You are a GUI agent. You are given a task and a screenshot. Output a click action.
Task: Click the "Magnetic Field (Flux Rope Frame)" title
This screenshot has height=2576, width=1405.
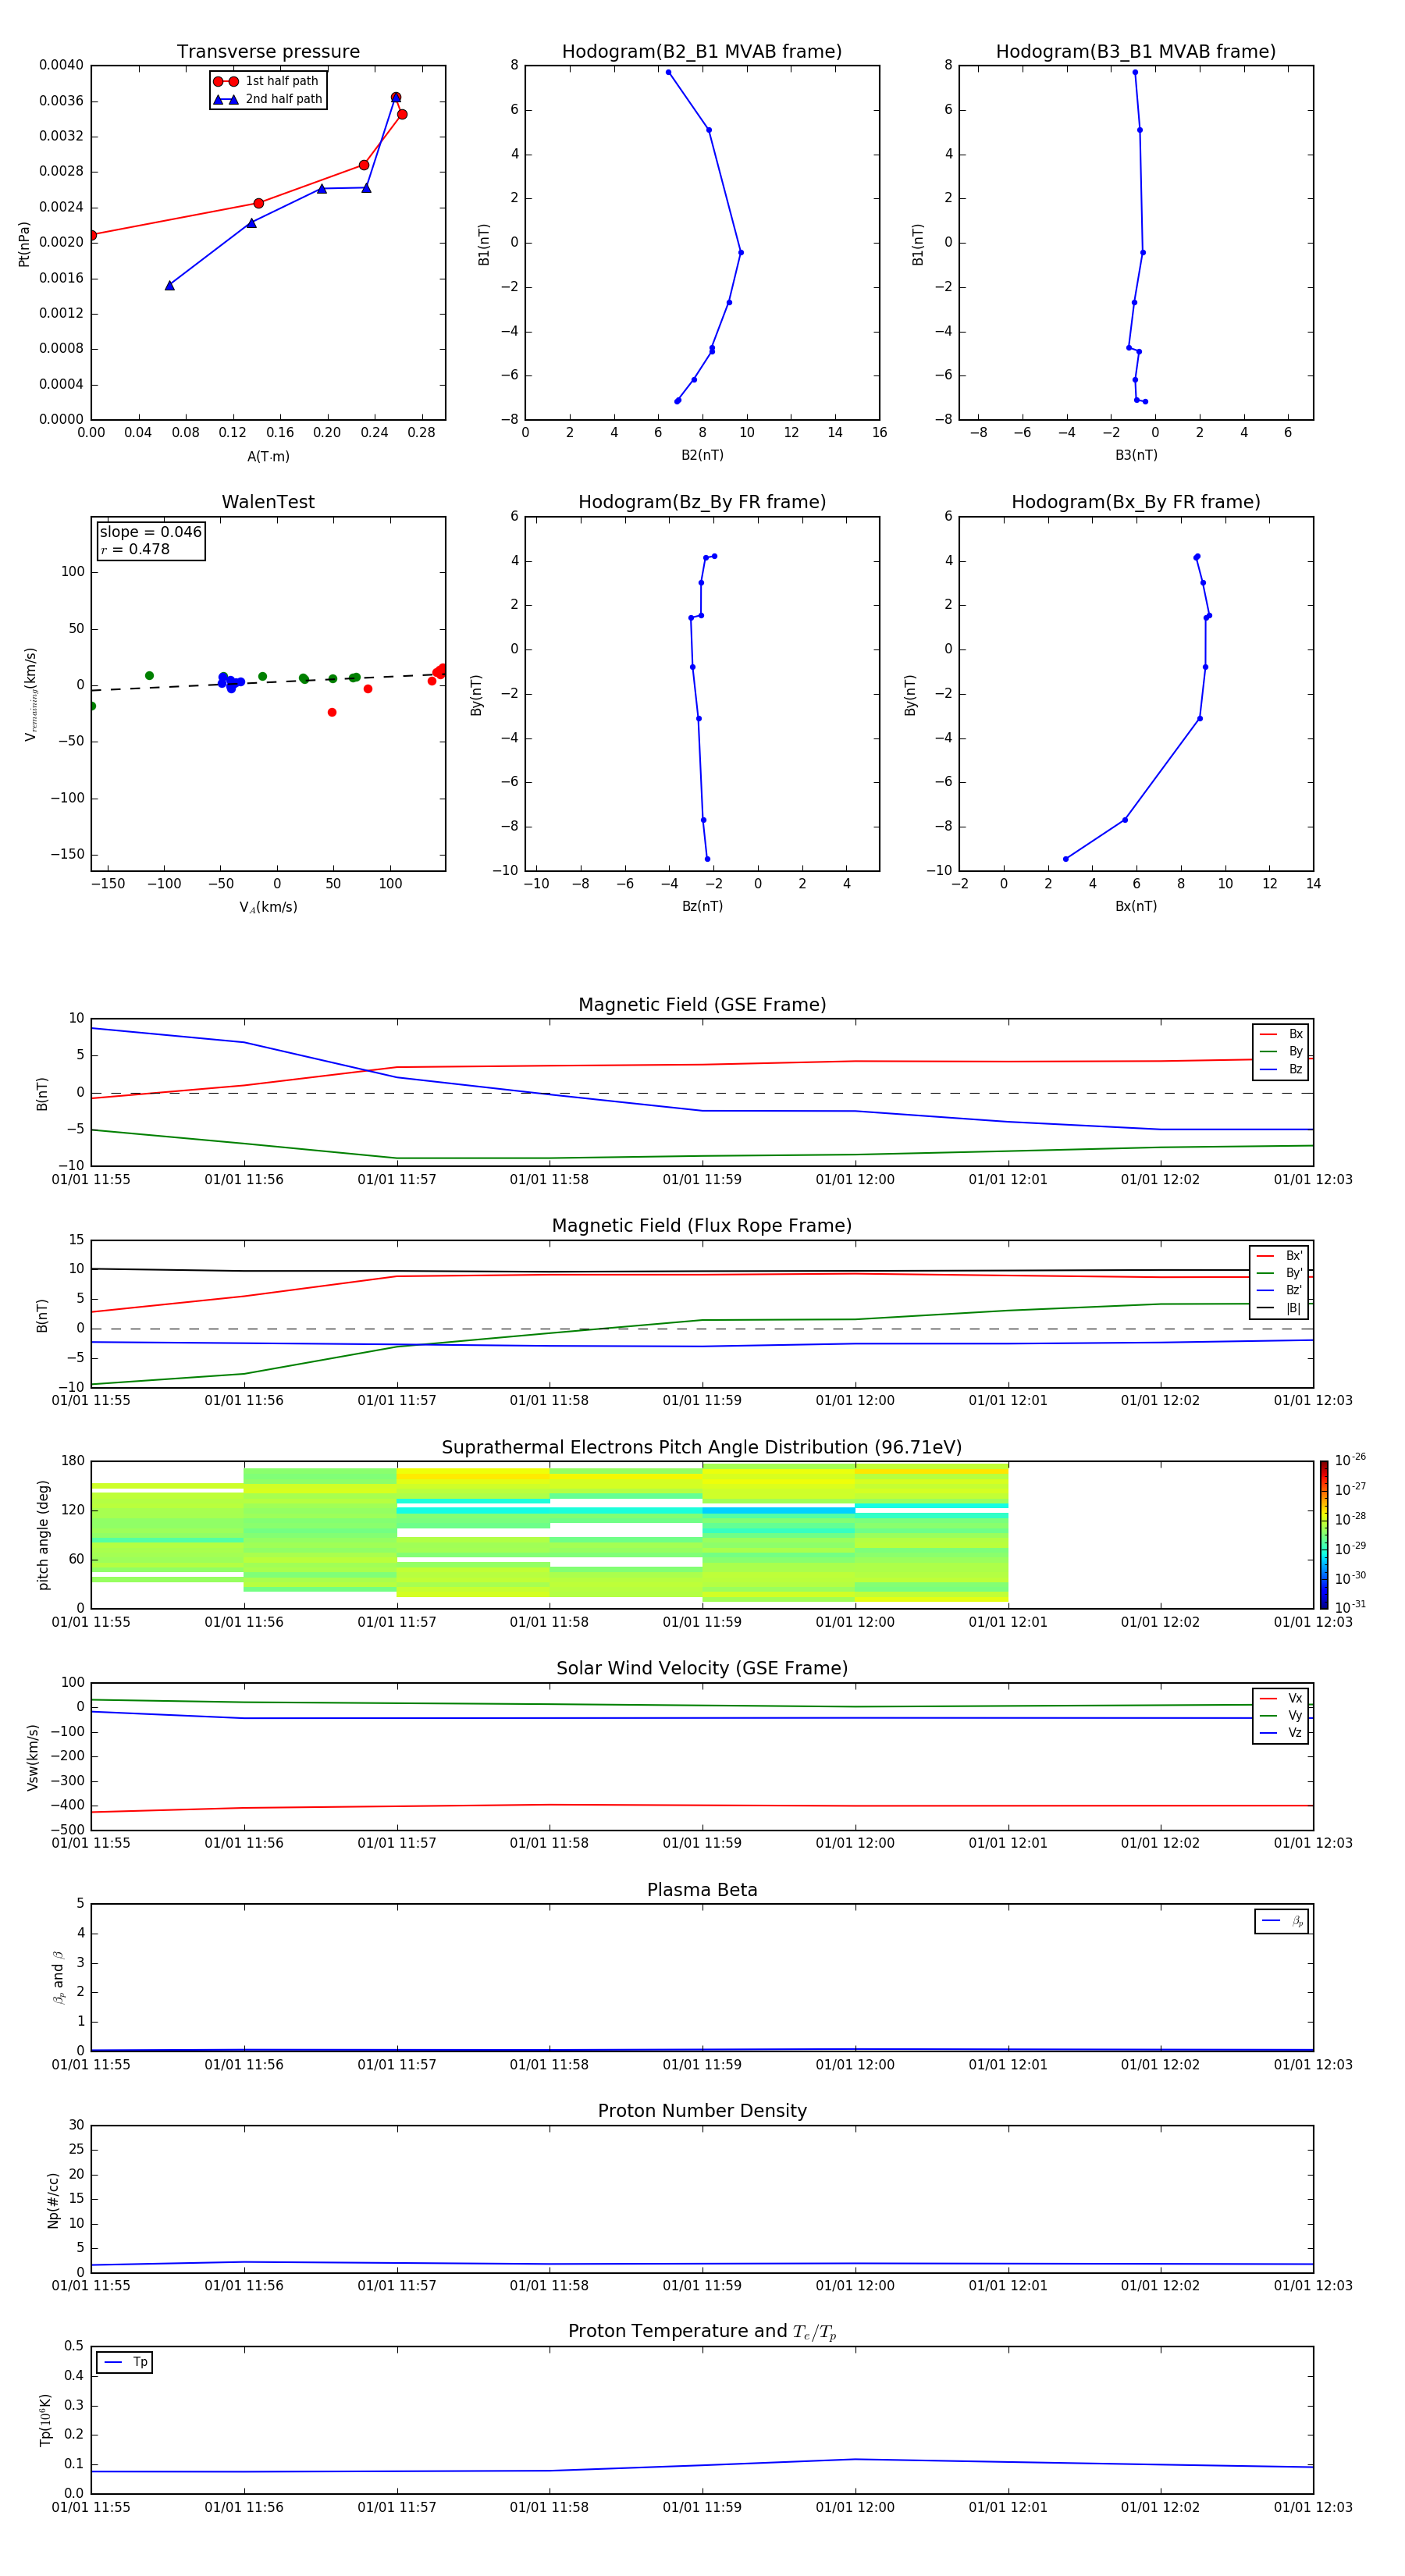coord(702,1226)
